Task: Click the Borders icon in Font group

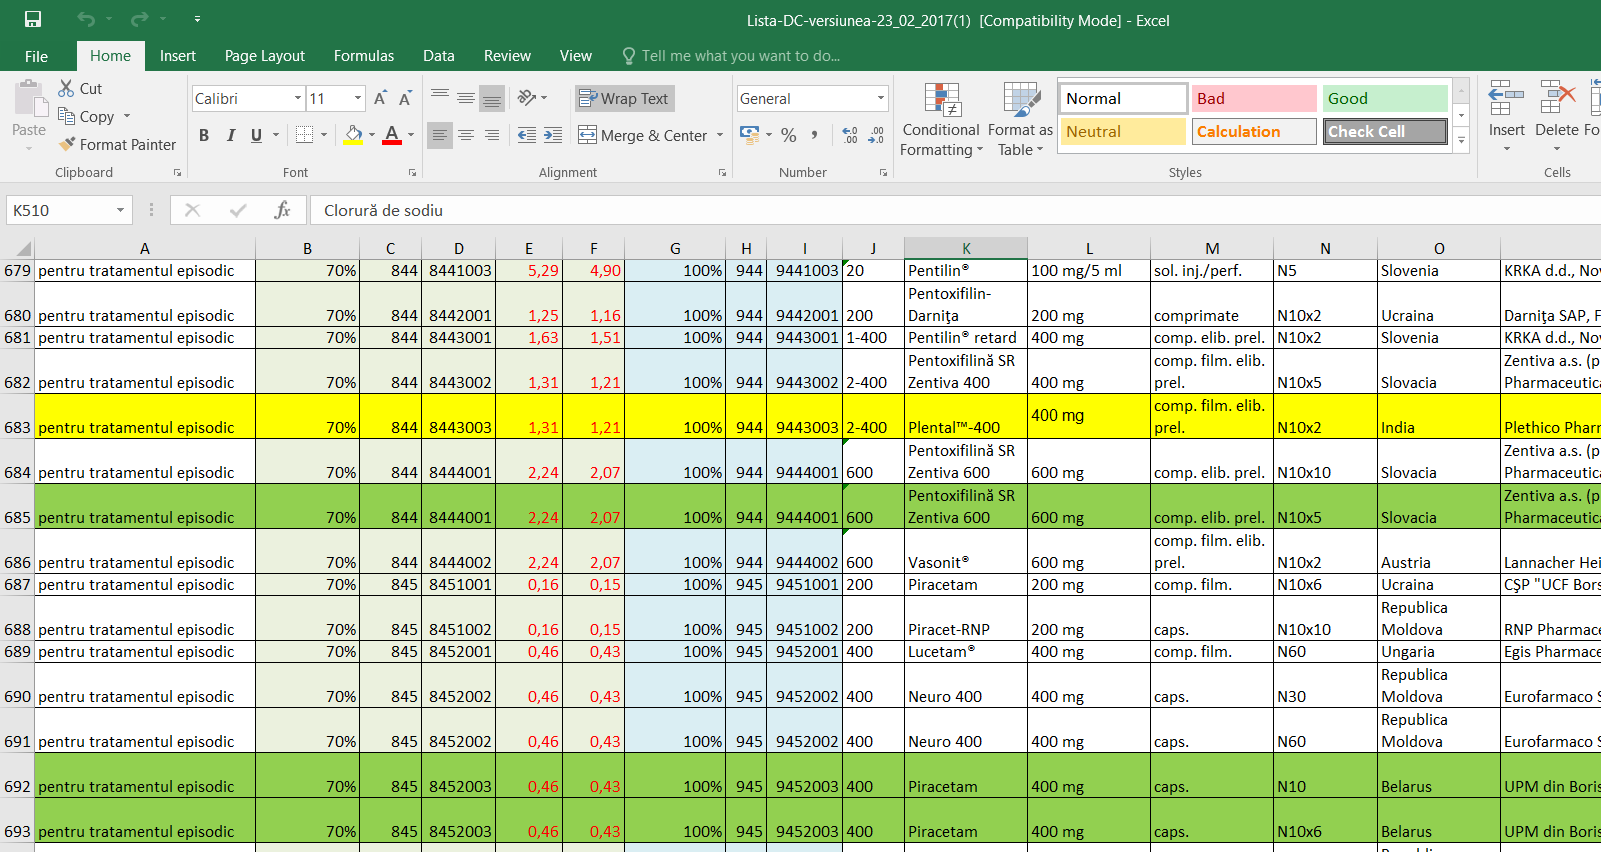Action: click(x=305, y=135)
